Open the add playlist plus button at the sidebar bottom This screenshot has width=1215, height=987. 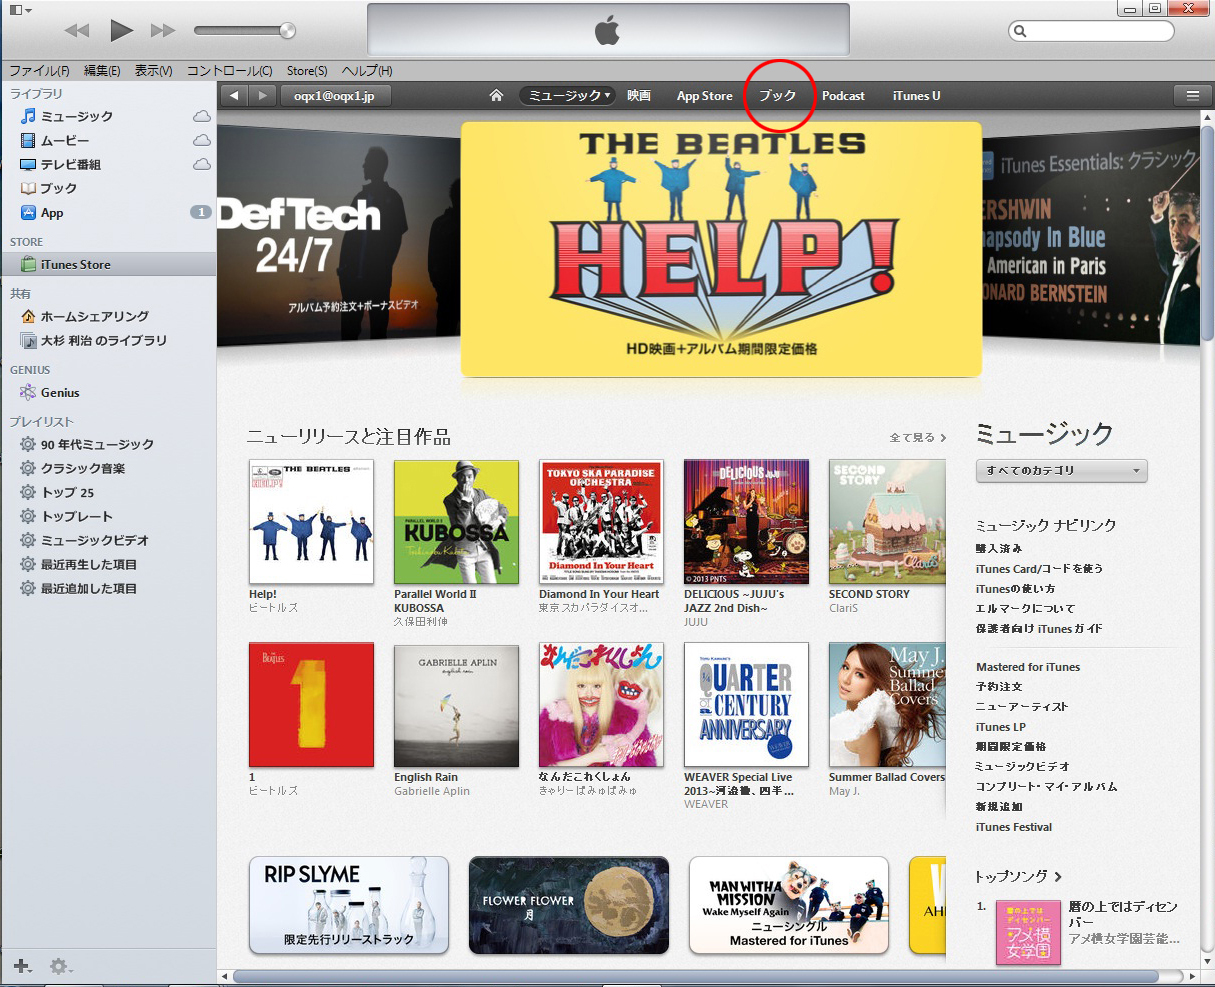[22, 966]
